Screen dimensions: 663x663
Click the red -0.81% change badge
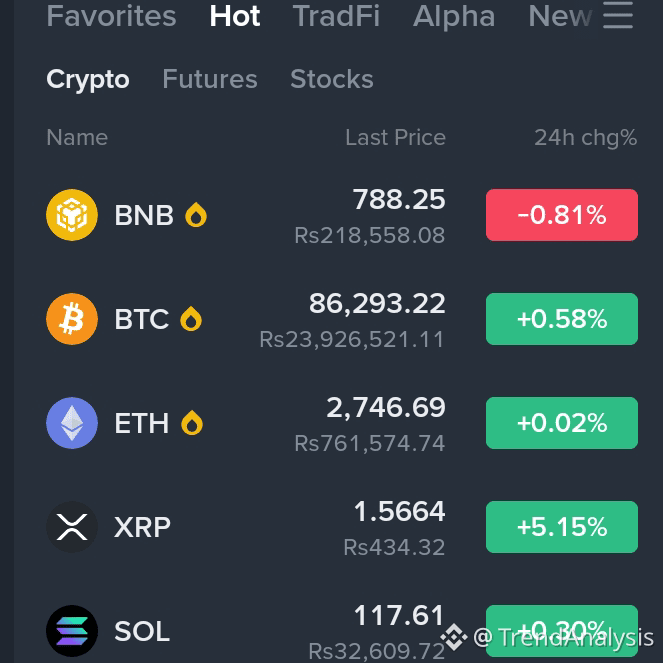tap(562, 215)
